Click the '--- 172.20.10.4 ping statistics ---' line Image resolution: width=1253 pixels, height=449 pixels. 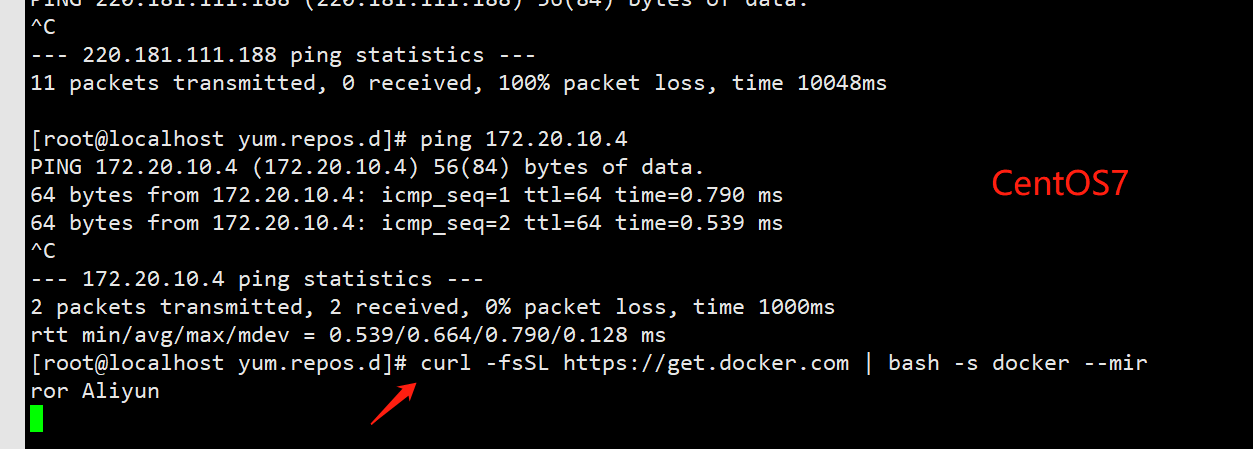pos(257,279)
